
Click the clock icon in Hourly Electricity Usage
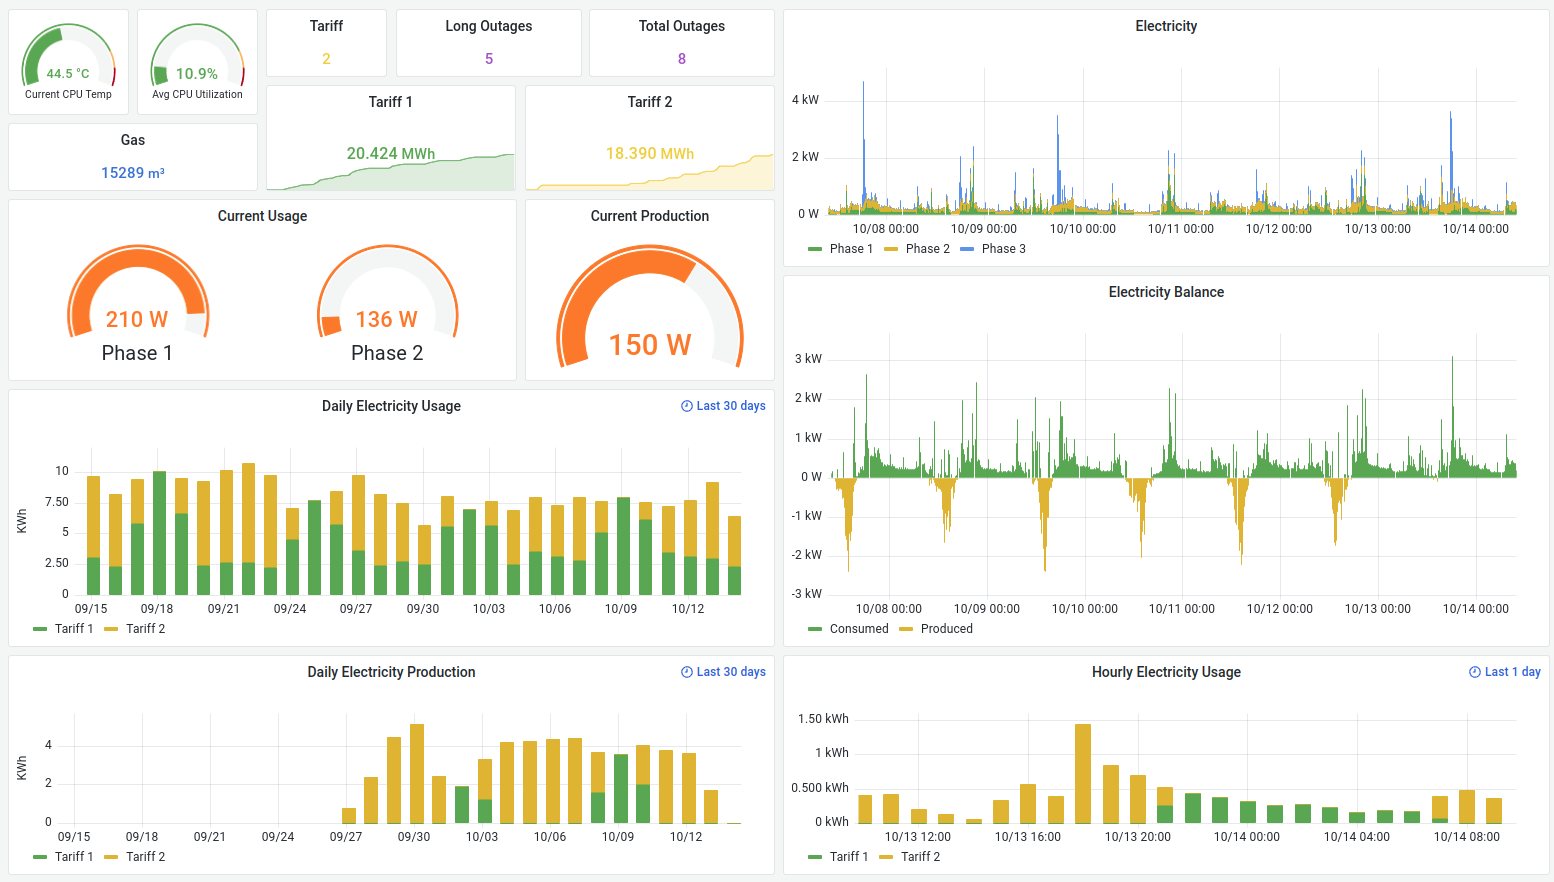(1475, 672)
